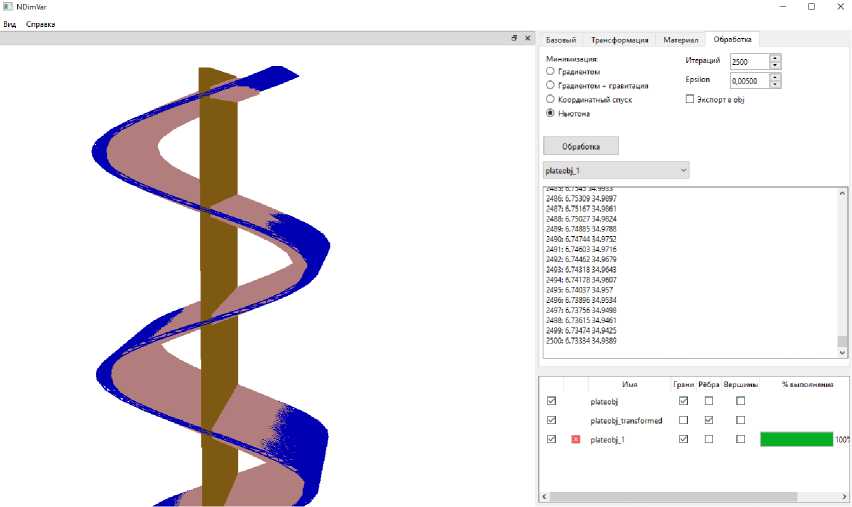This screenshot has height=507, width=852.
Task: Uncheck Грани for the plateobj_1 row
Action: click(684, 439)
